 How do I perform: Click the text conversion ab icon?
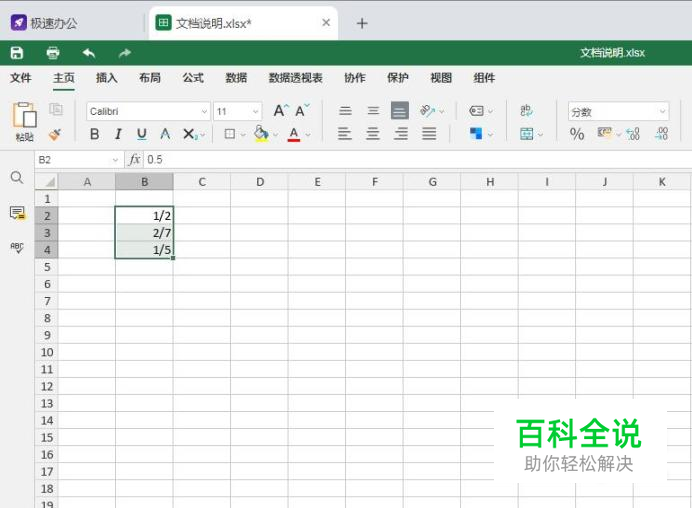[x=527, y=110]
